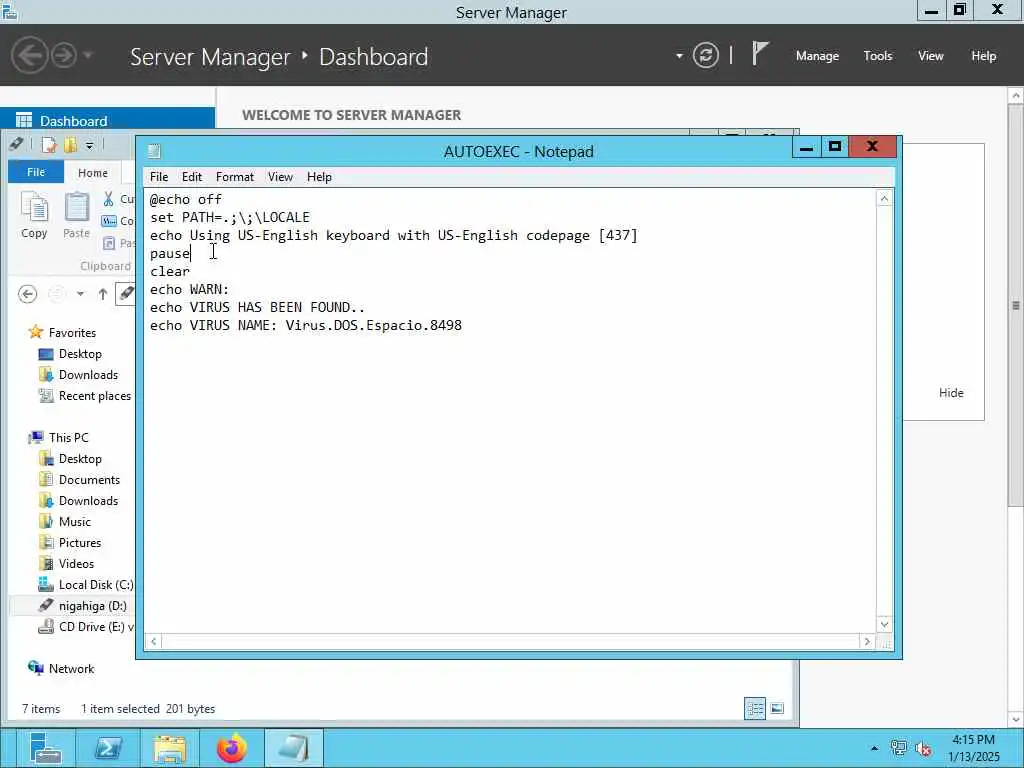Screen dimensions: 1024x768
Task: Open the Dashboard item in the sidebar
Action: point(107,121)
